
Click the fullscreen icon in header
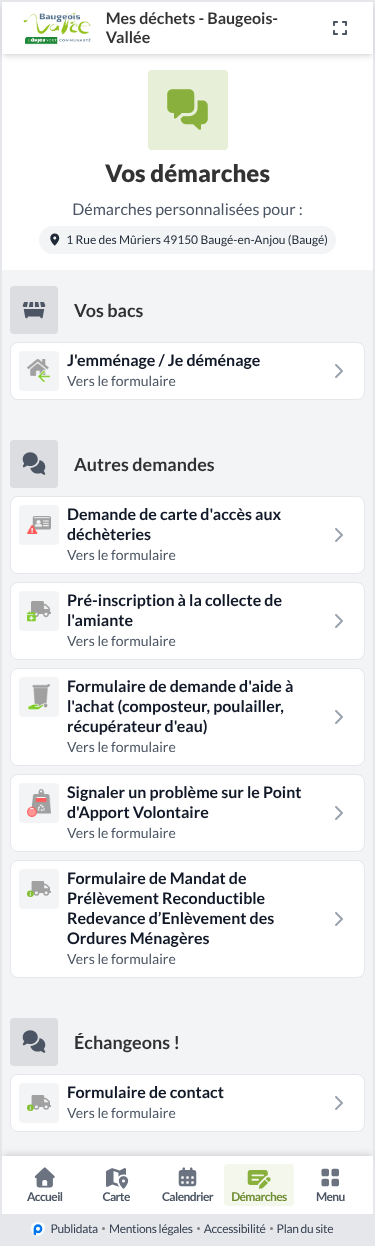pyautogui.click(x=340, y=28)
